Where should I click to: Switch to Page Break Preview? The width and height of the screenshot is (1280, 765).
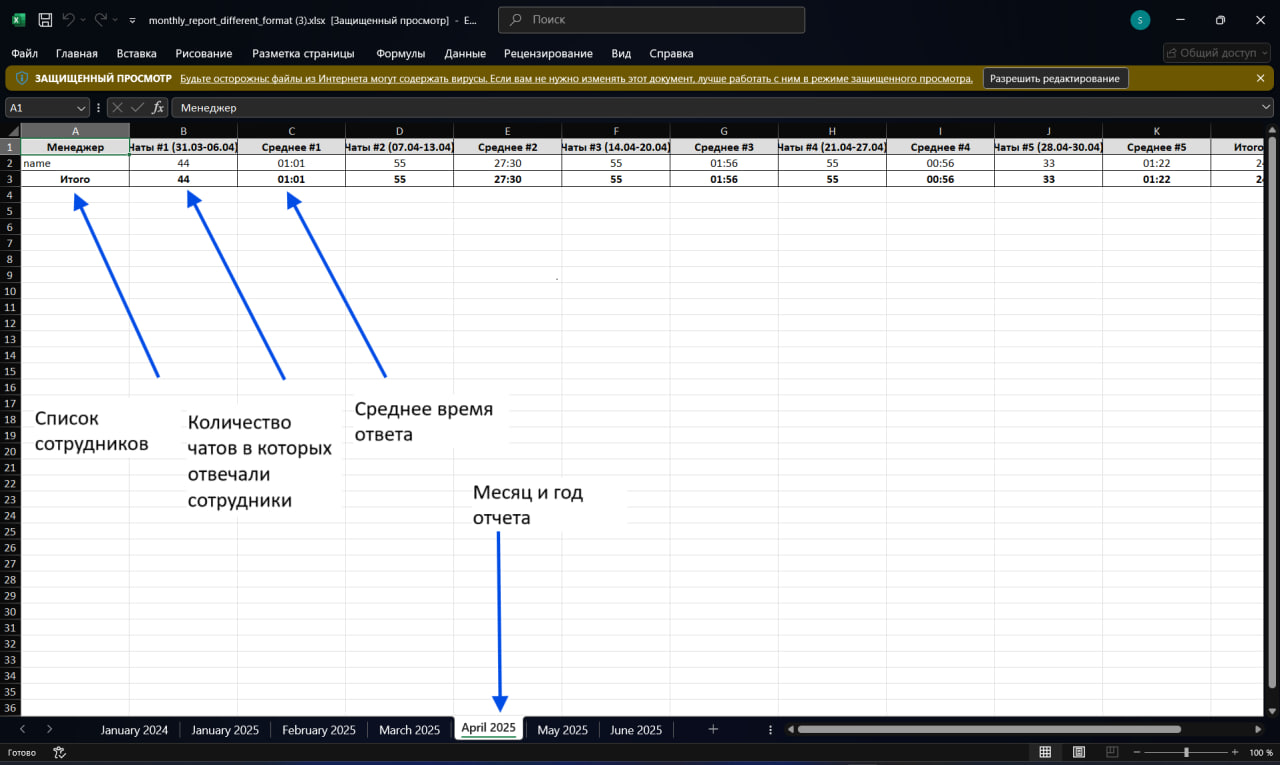click(1113, 752)
